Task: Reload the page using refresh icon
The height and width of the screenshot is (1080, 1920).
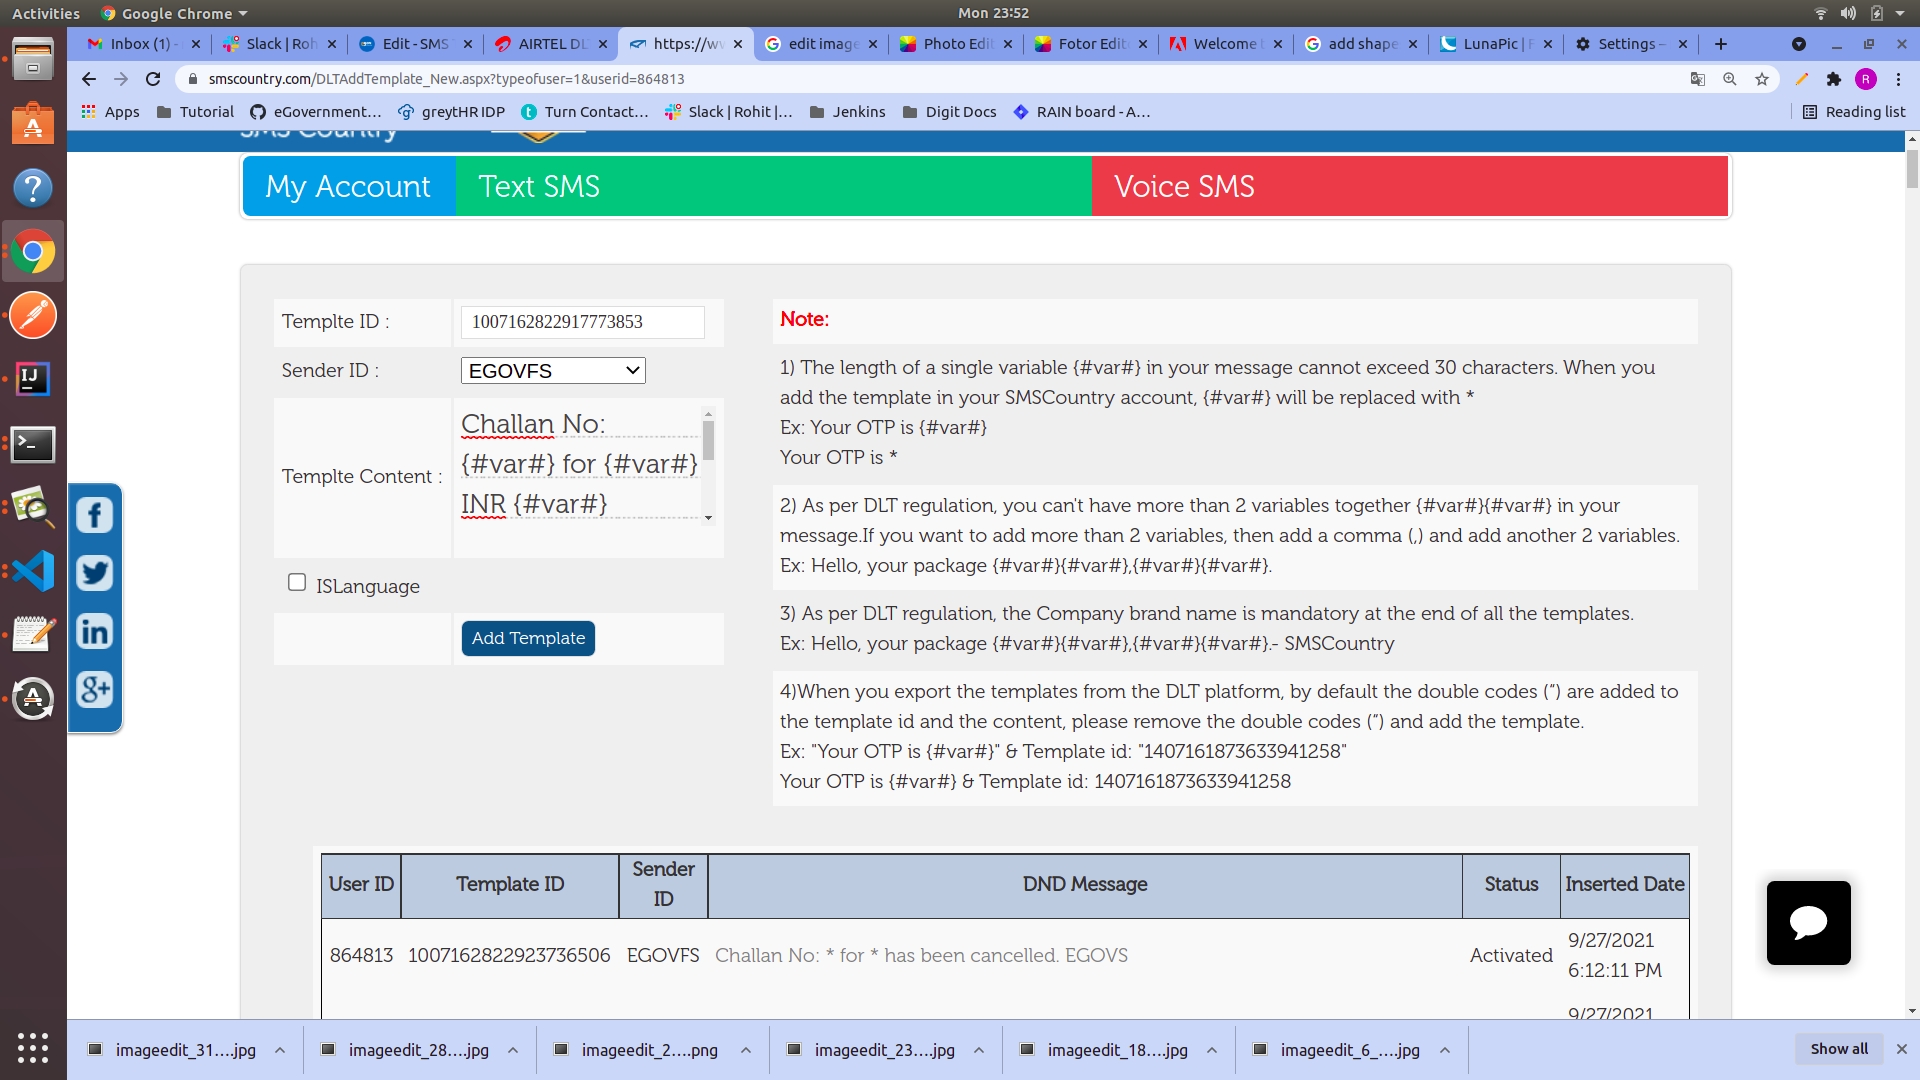Action: [153, 79]
